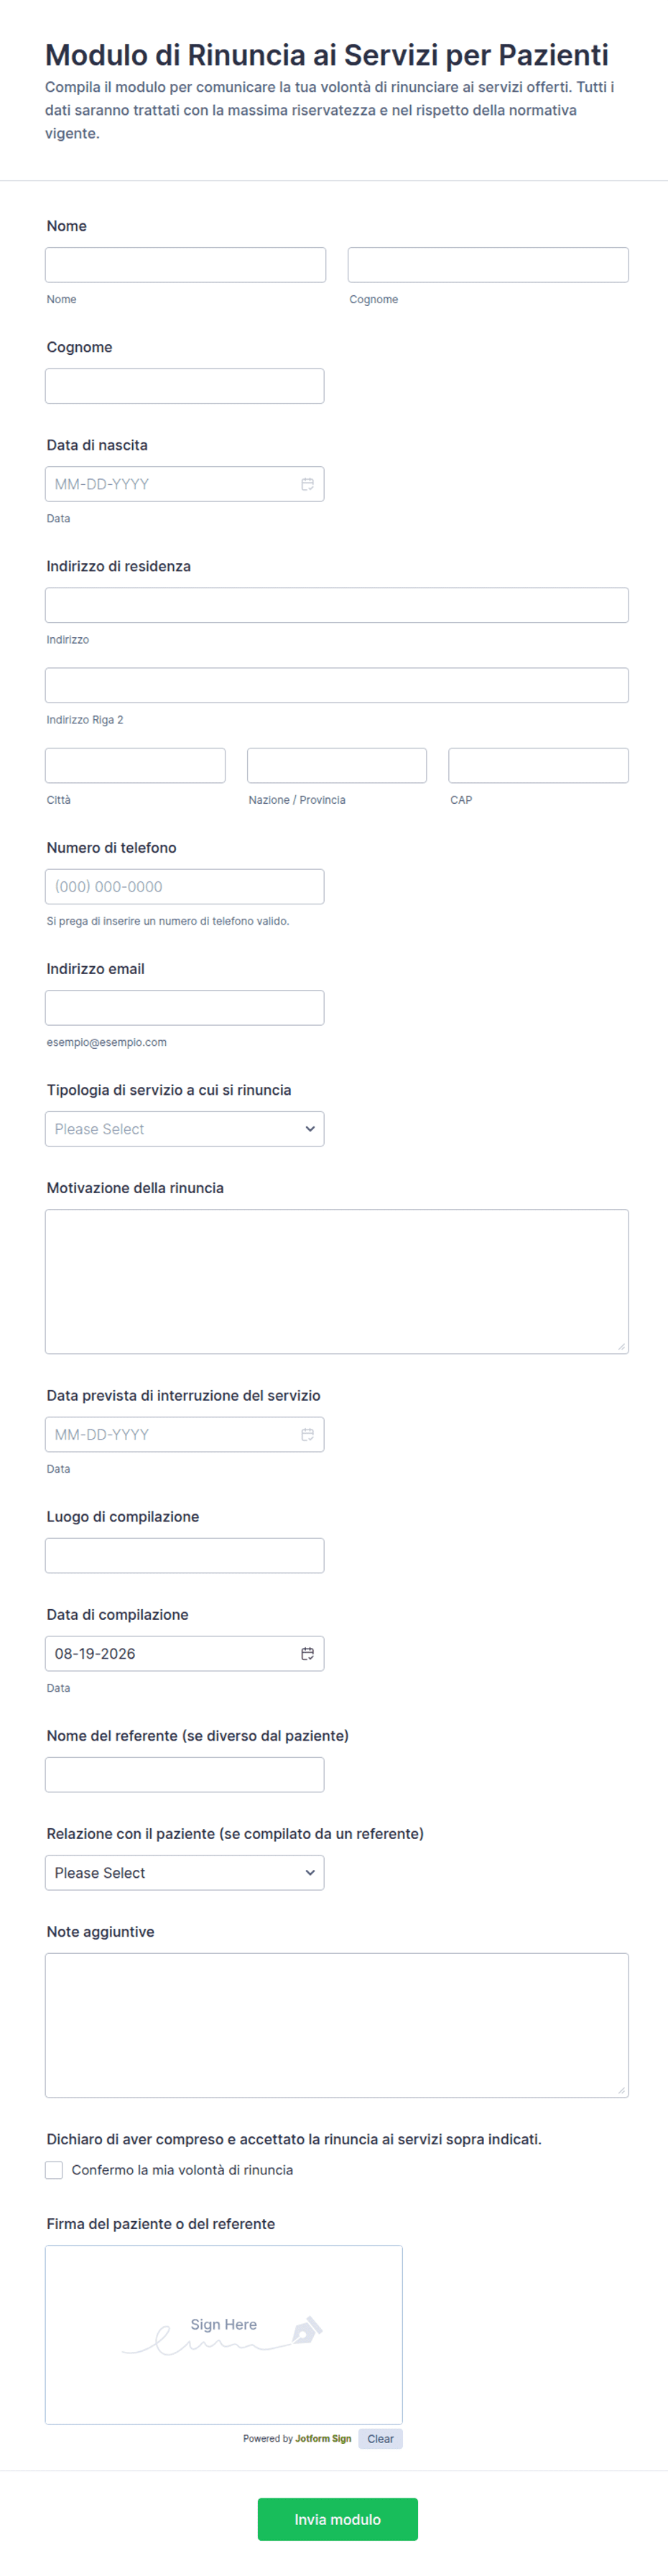Clear the signature field

click(x=380, y=2438)
